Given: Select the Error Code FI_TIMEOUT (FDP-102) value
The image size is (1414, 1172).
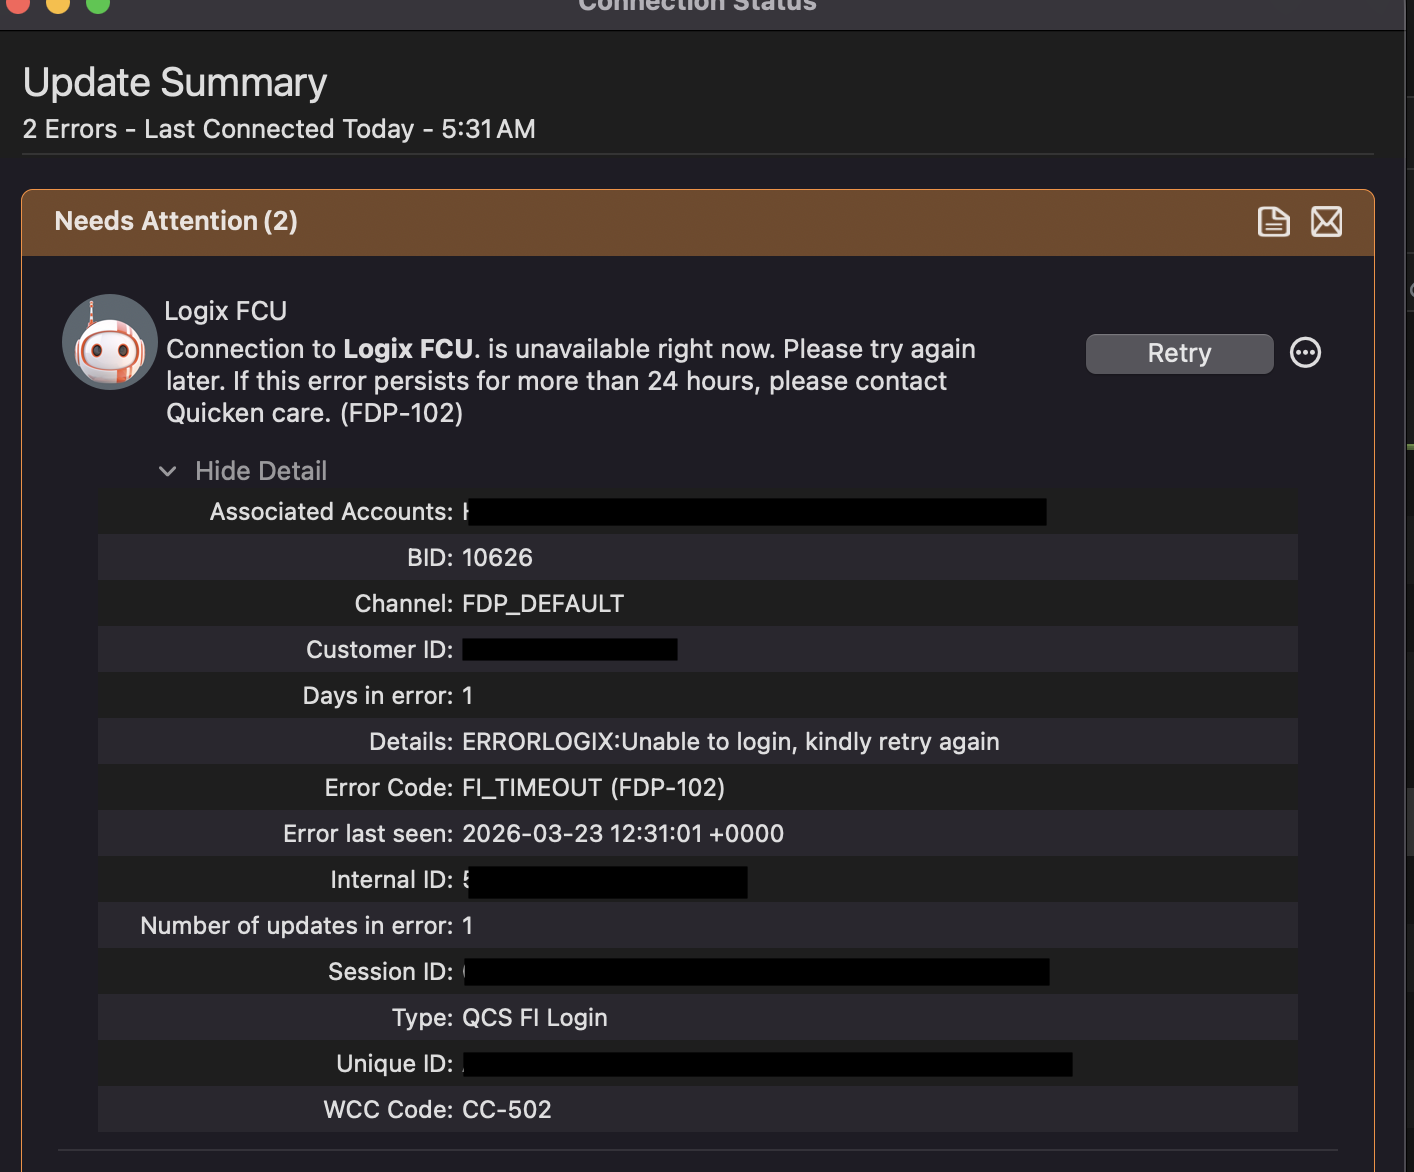Looking at the screenshot, I should pos(593,788).
